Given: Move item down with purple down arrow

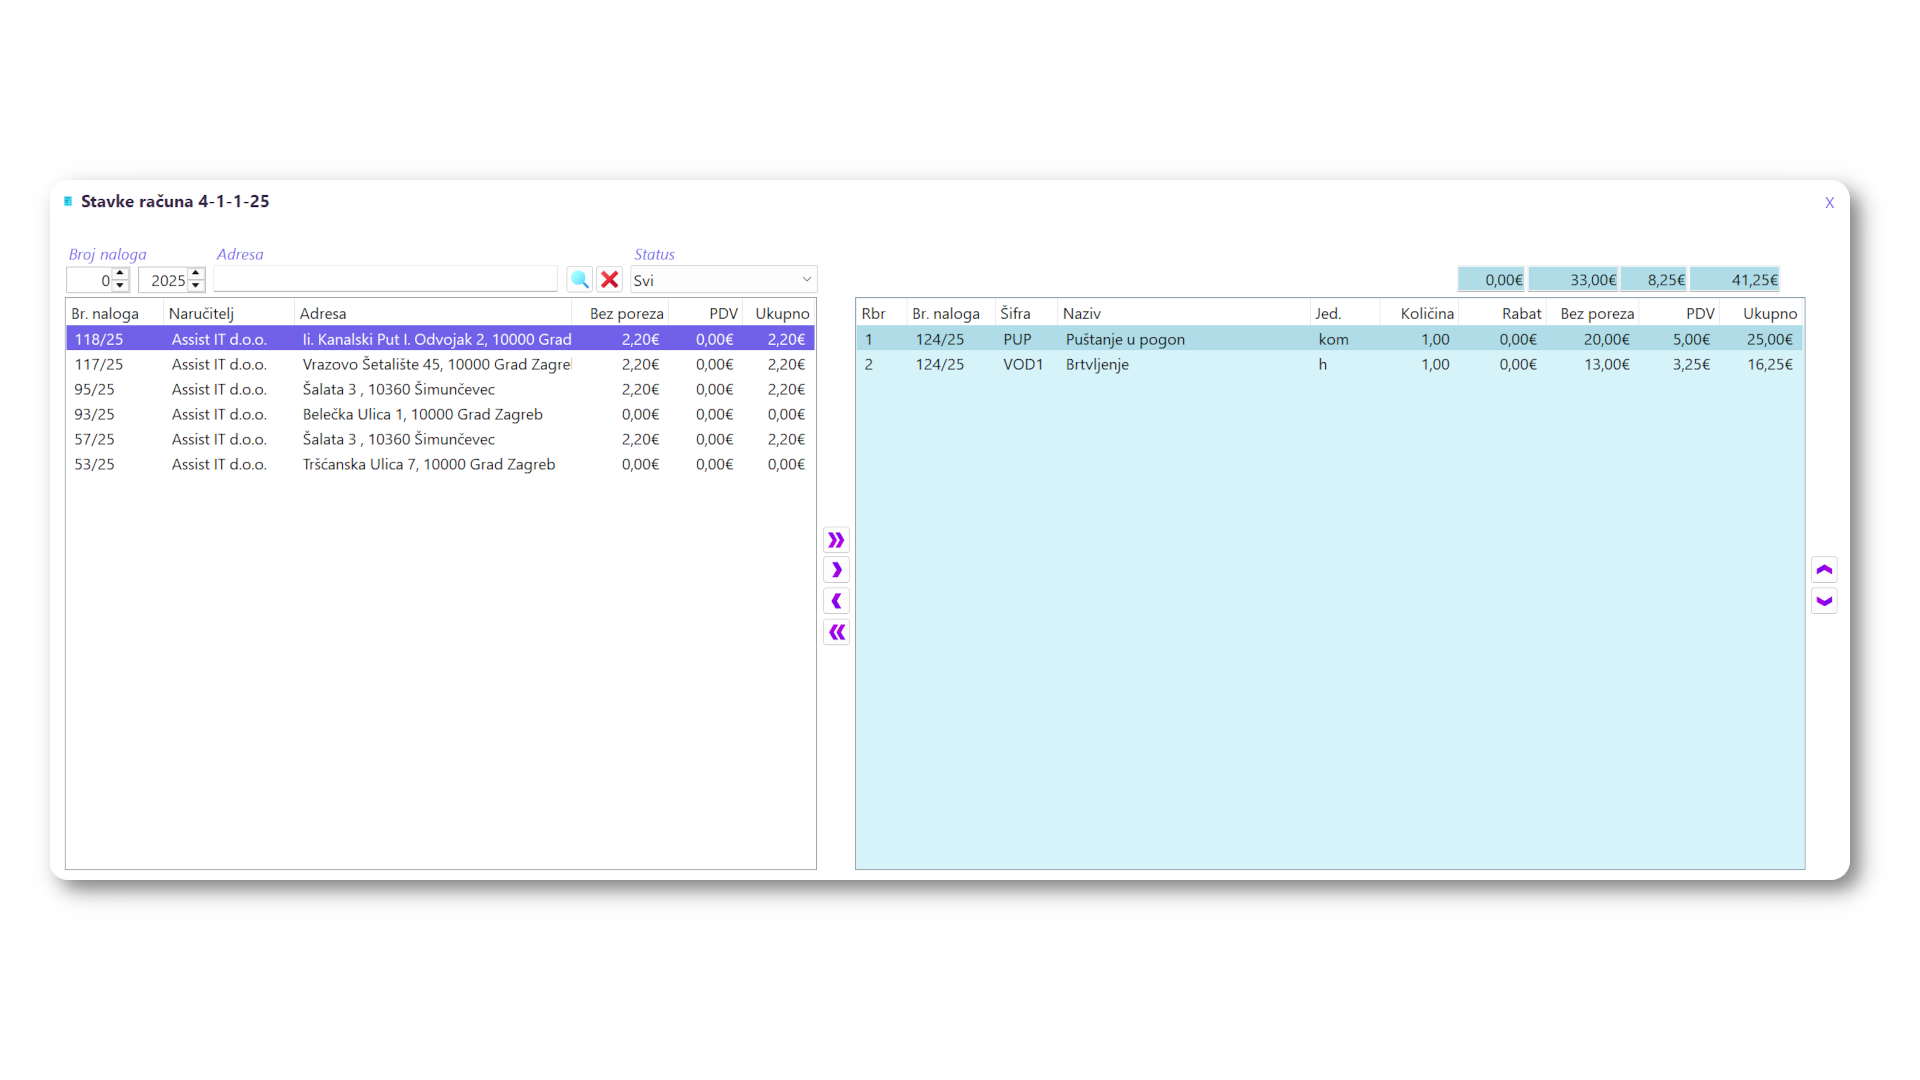Looking at the screenshot, I should pos(1824,601).
